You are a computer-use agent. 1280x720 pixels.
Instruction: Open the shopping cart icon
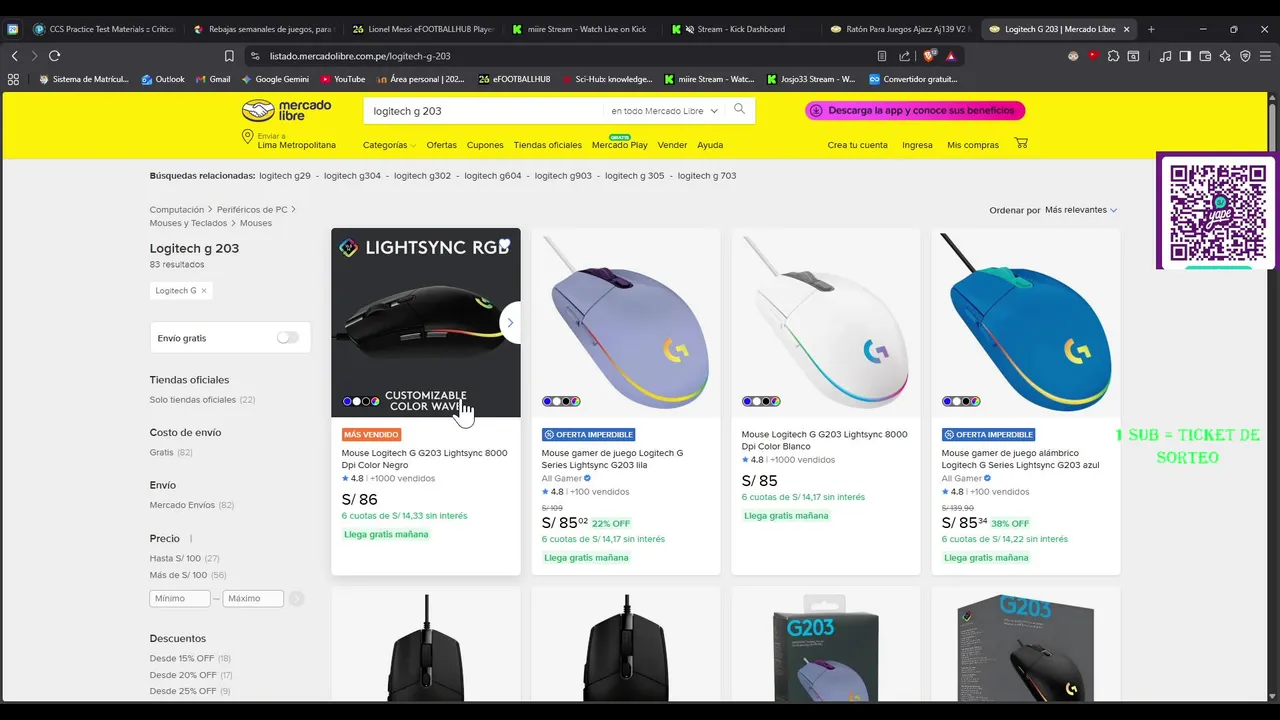(1021, 144)
